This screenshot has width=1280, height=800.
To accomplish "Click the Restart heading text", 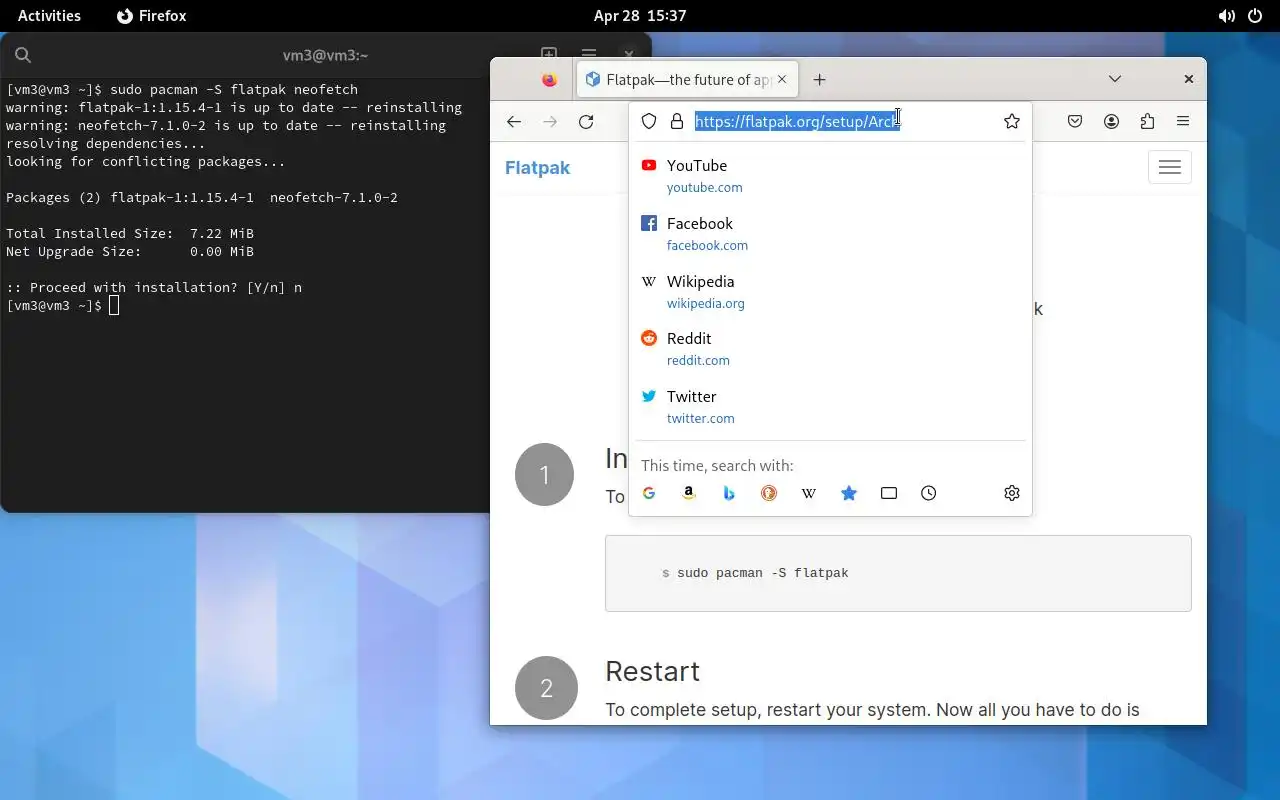I will point(652,671).
